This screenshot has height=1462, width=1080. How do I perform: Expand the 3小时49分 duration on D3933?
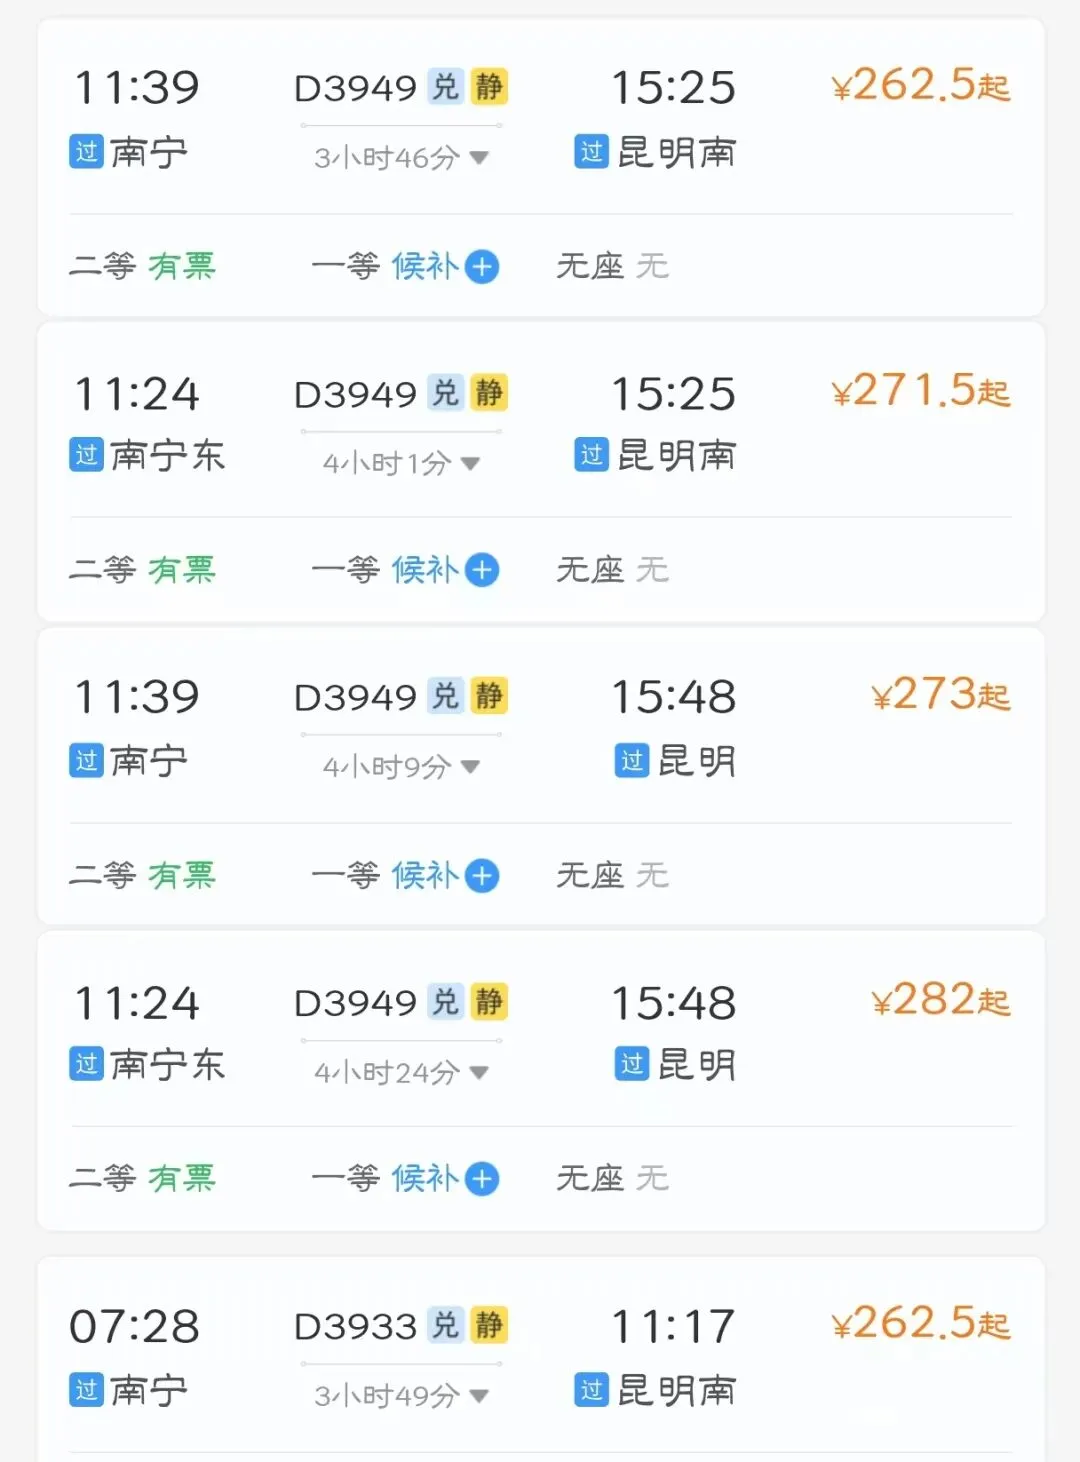coord(479,1396)
